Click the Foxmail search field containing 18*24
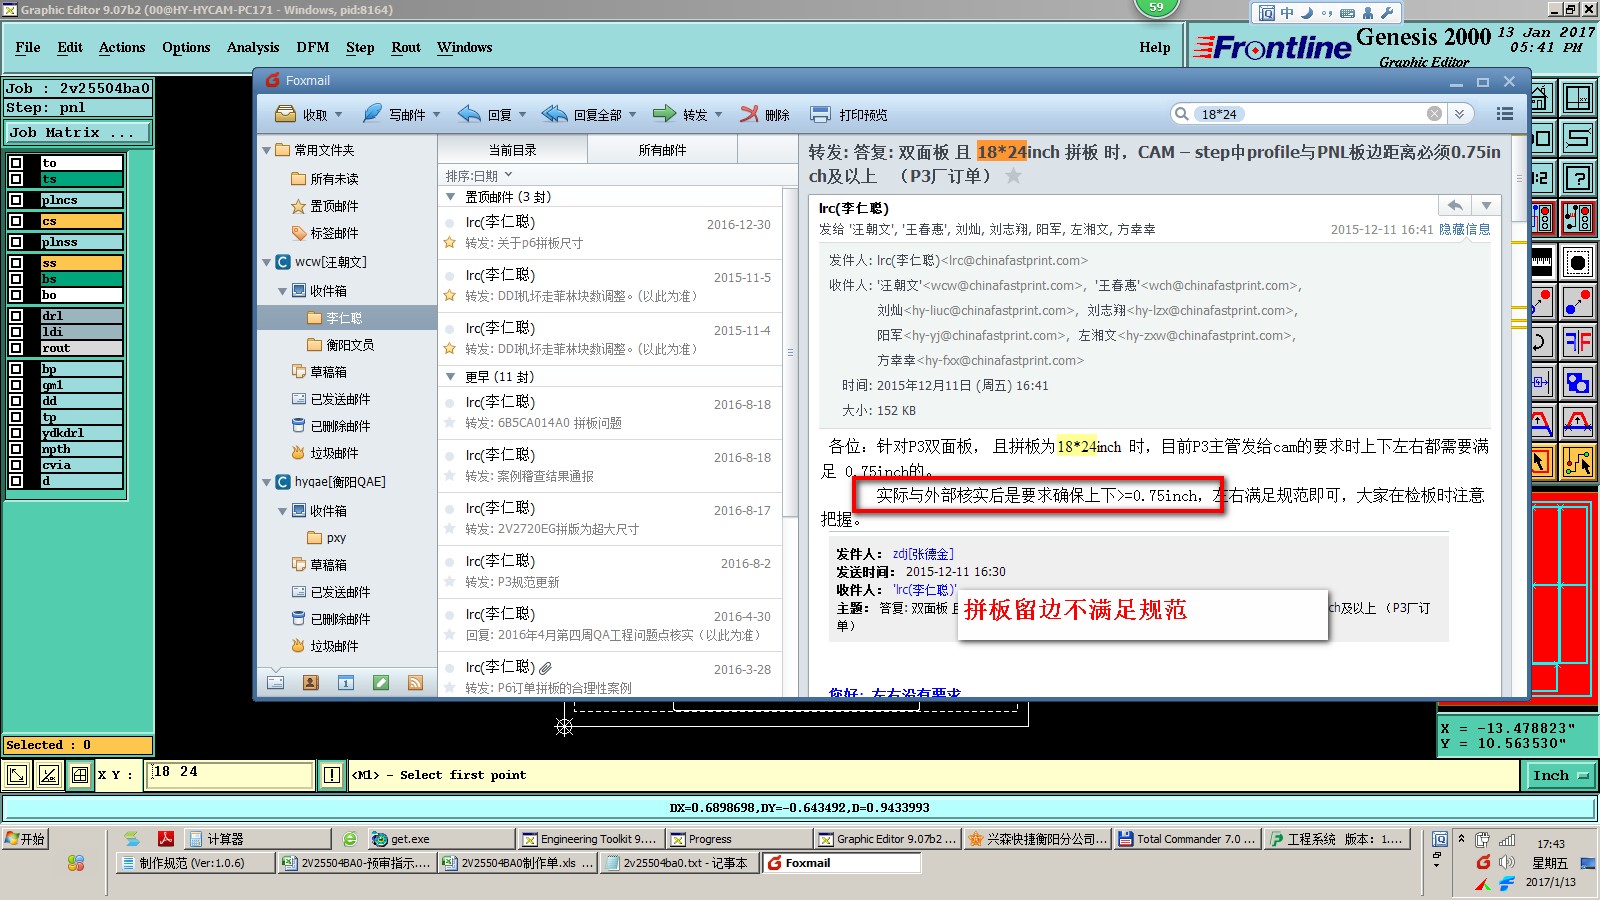The width and height of the screenshot is (1600, 900). [x=1310, y=114]
